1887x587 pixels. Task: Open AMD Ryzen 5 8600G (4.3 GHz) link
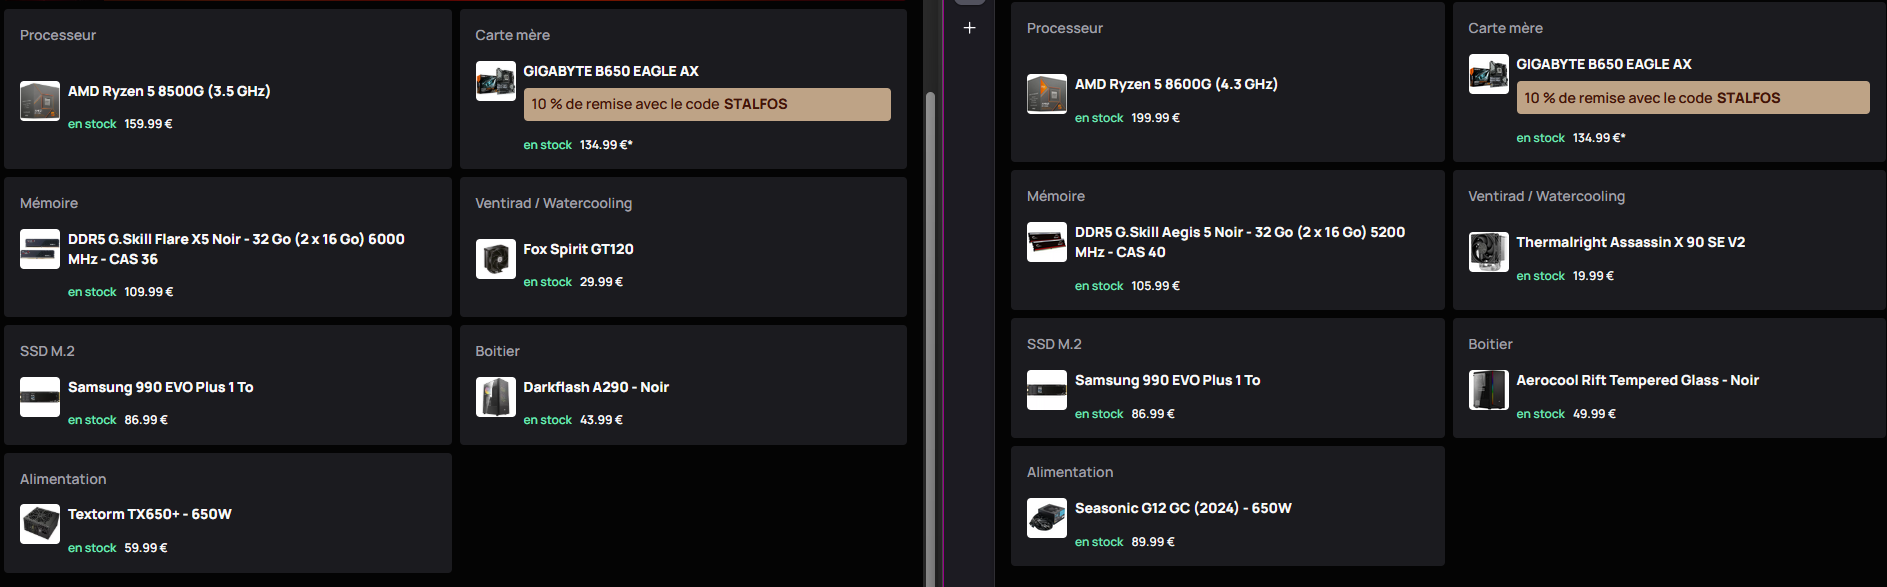pos(1176,84)
